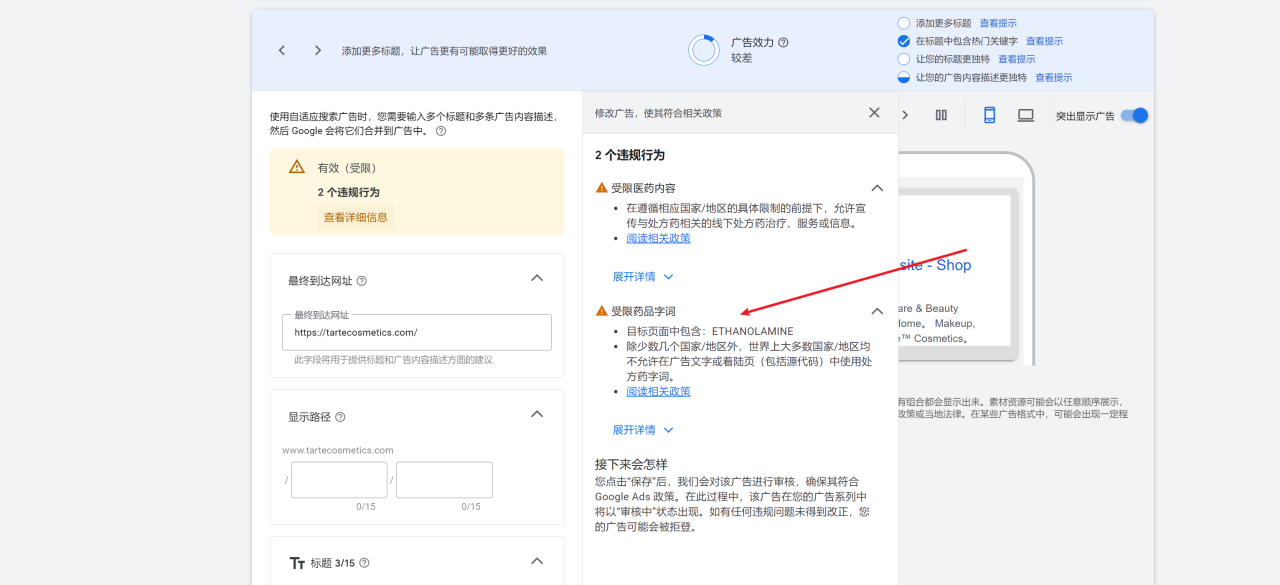
Task: Expand 展开详情 under 受限药品字词
Action: (x=643, y=430)
